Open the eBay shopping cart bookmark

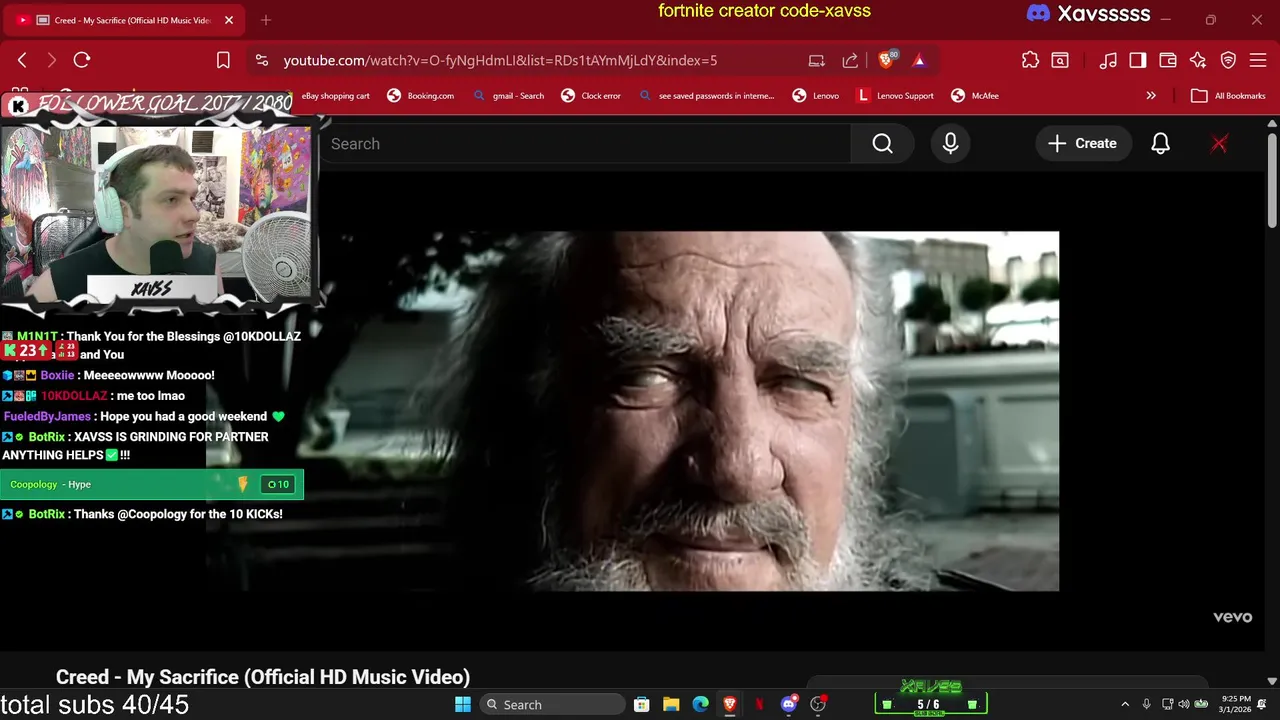(x=335, y=96)
